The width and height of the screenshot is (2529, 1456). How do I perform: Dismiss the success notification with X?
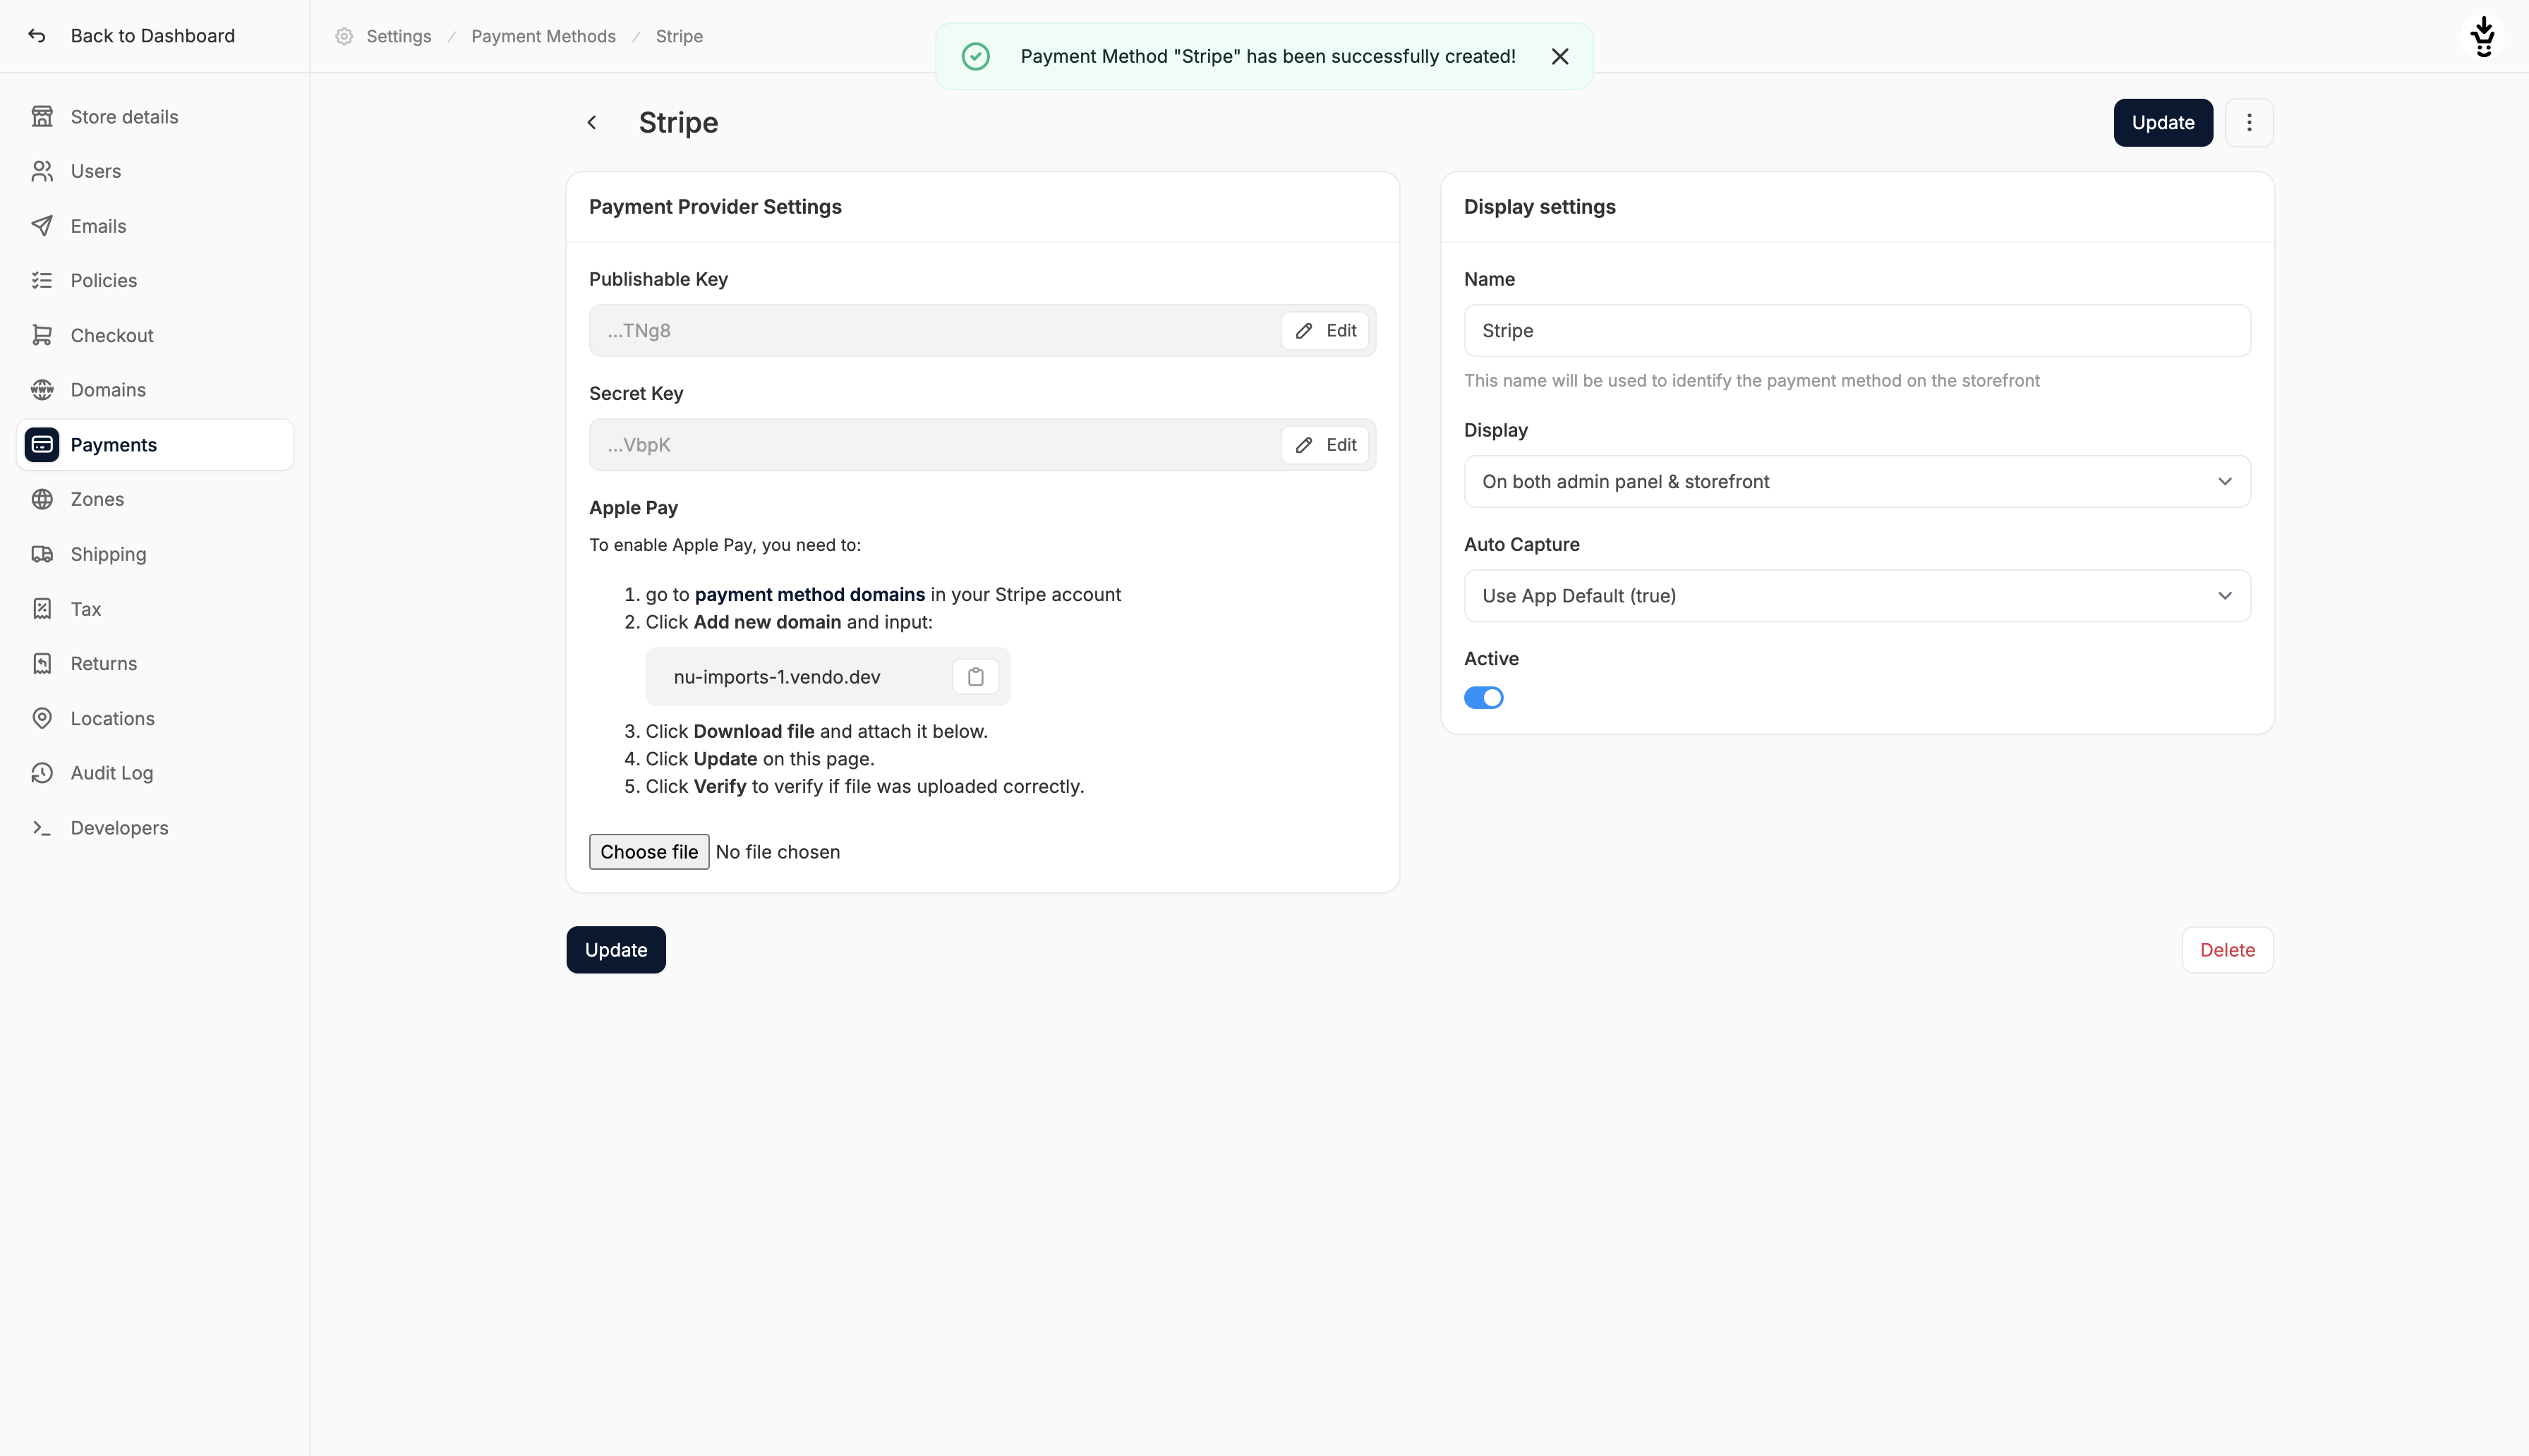point(1560,56)
